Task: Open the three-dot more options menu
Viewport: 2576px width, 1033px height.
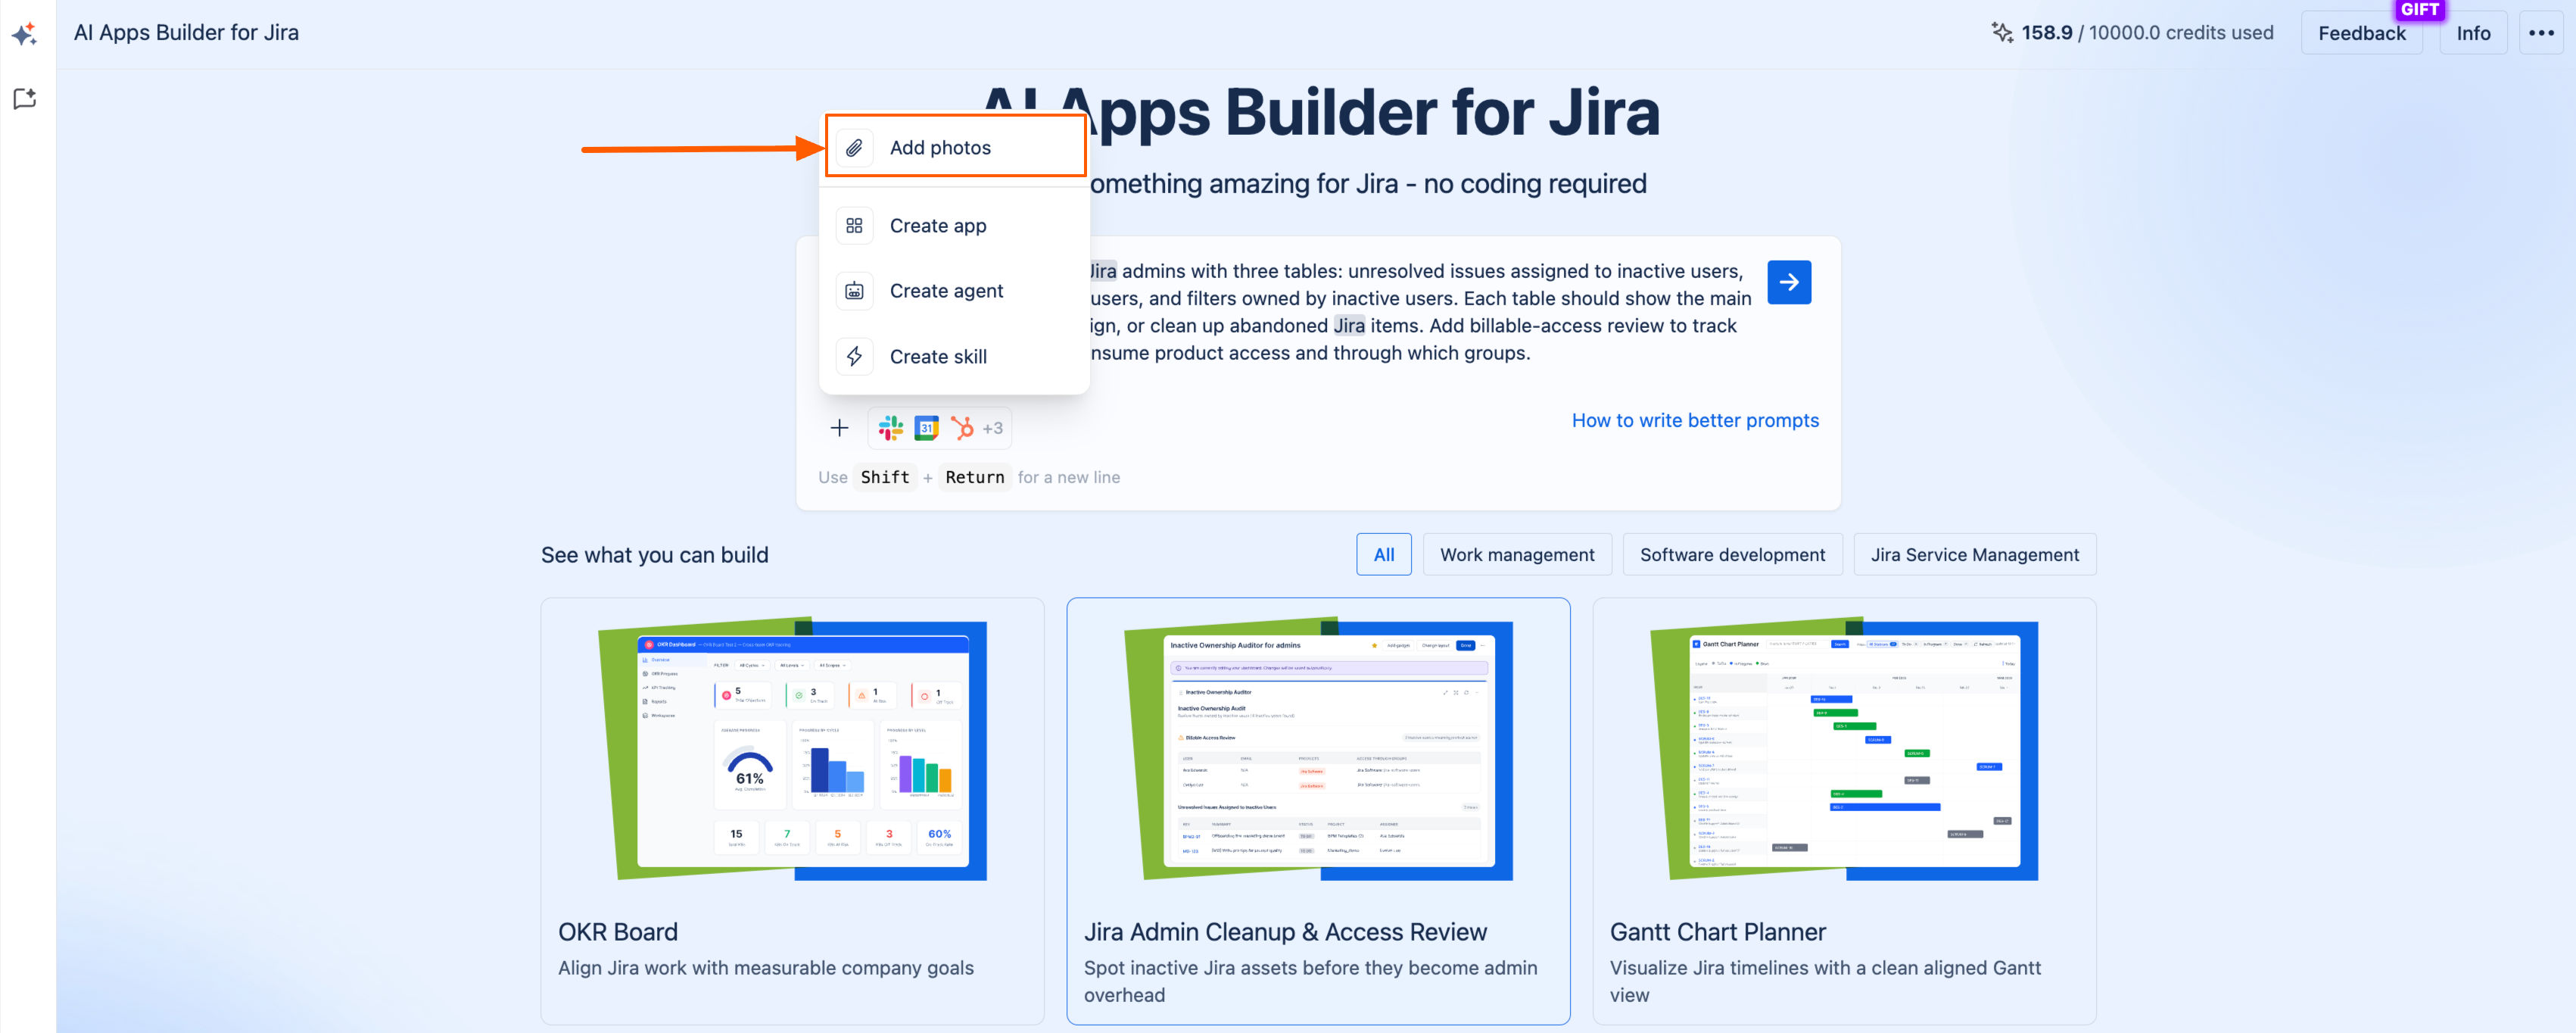Action: (2541, 33)
